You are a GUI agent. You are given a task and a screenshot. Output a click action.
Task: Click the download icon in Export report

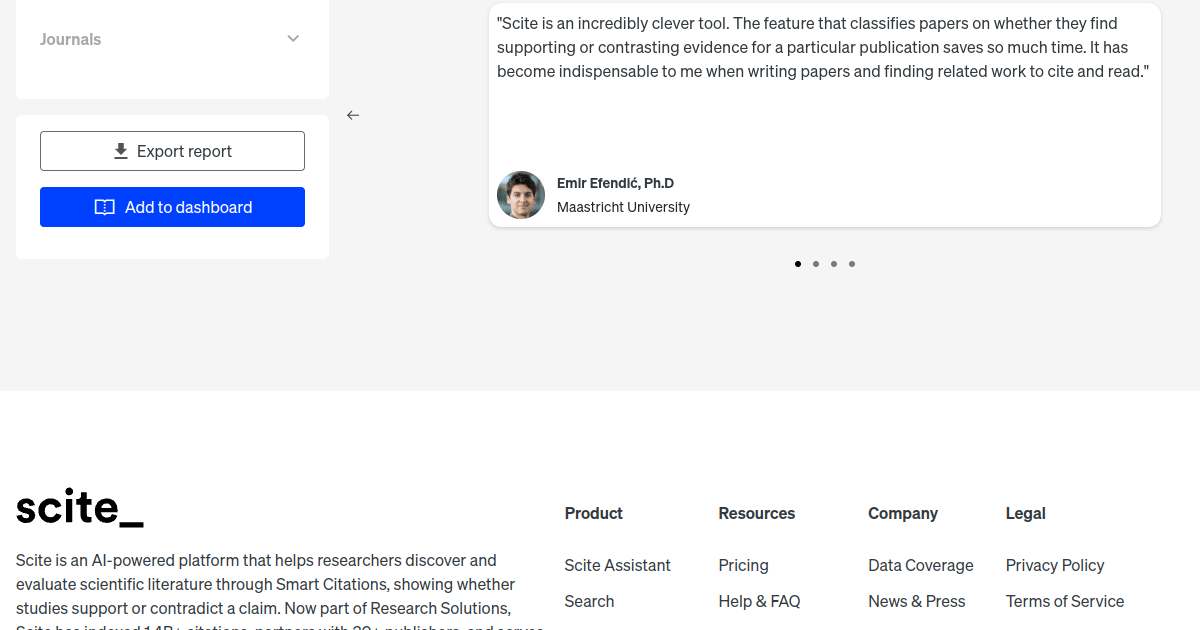[121, 151]
